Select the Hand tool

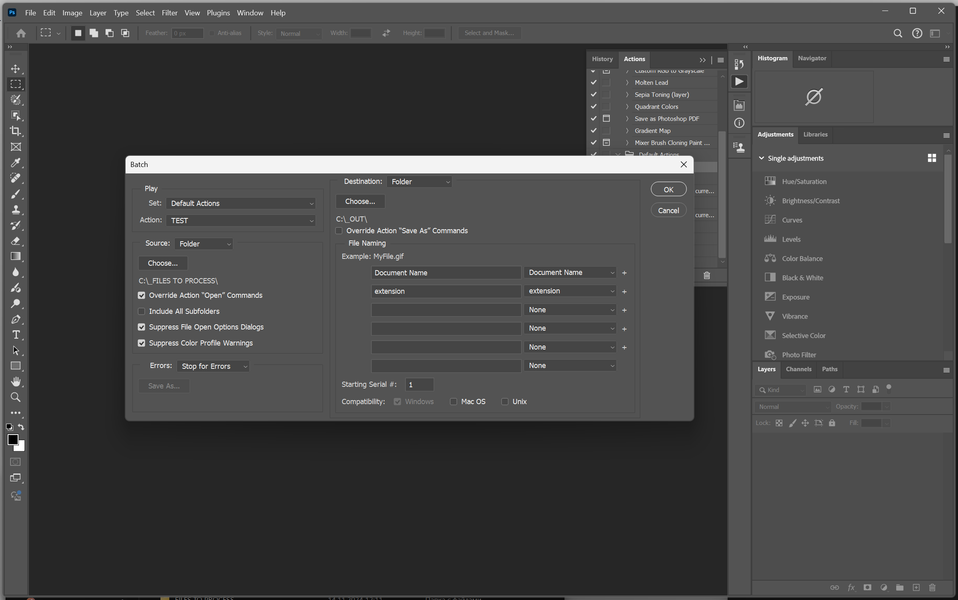(x=16, y=381)
